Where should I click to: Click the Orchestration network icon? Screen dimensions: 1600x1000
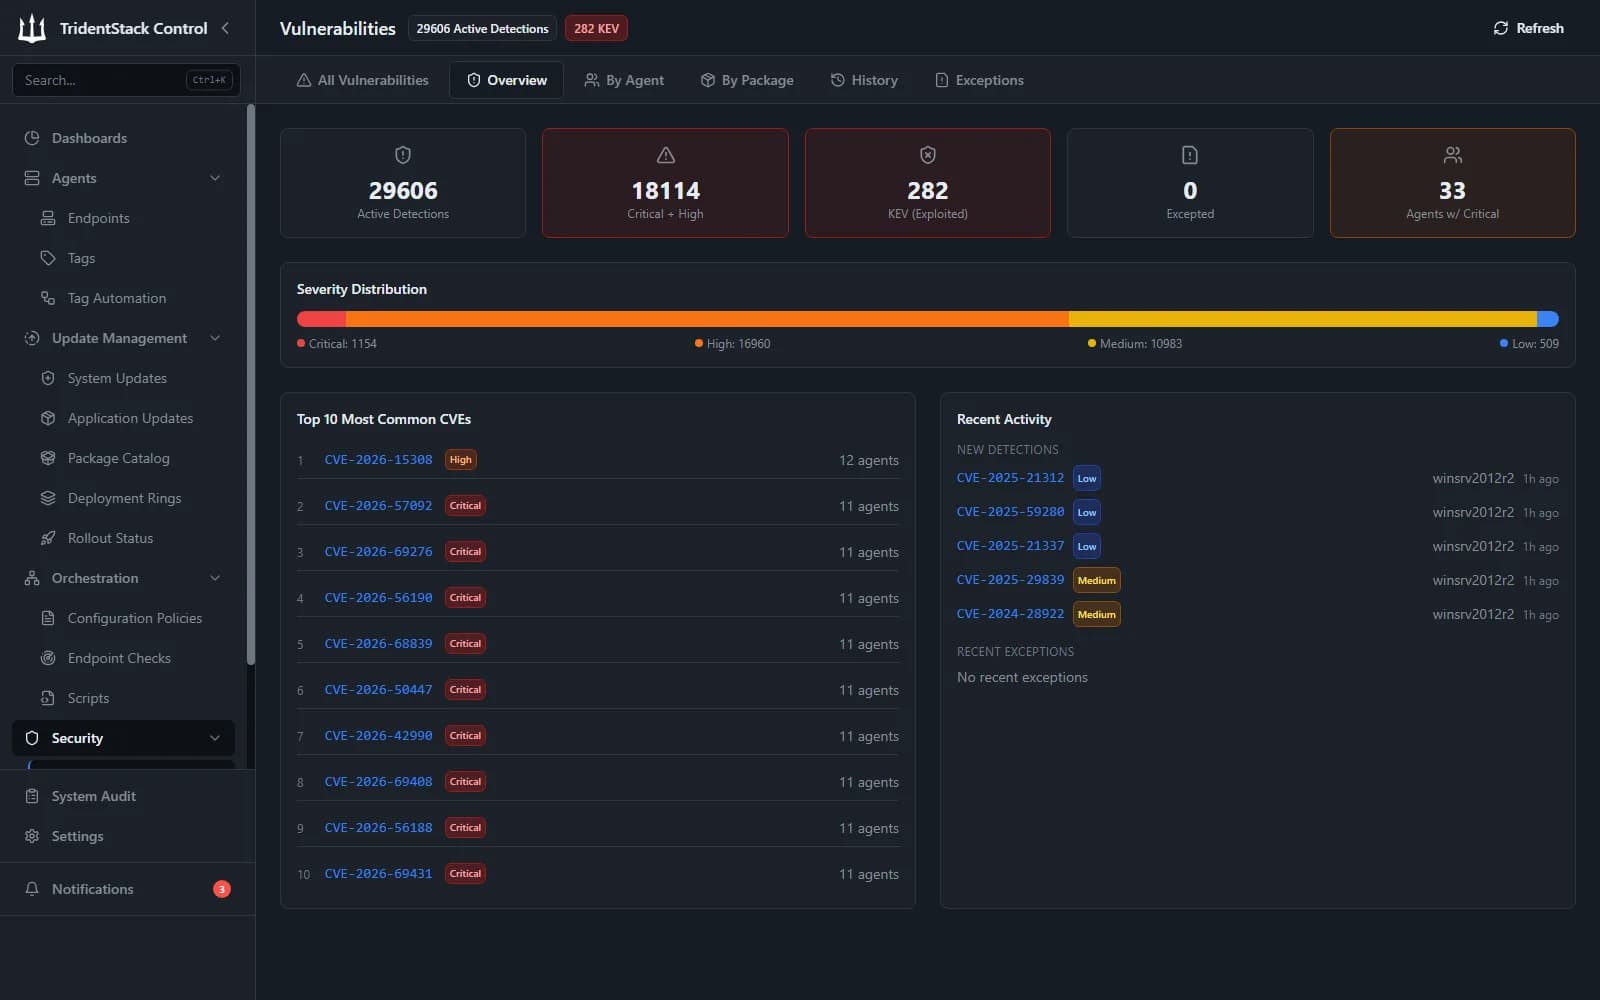point(32,578)
